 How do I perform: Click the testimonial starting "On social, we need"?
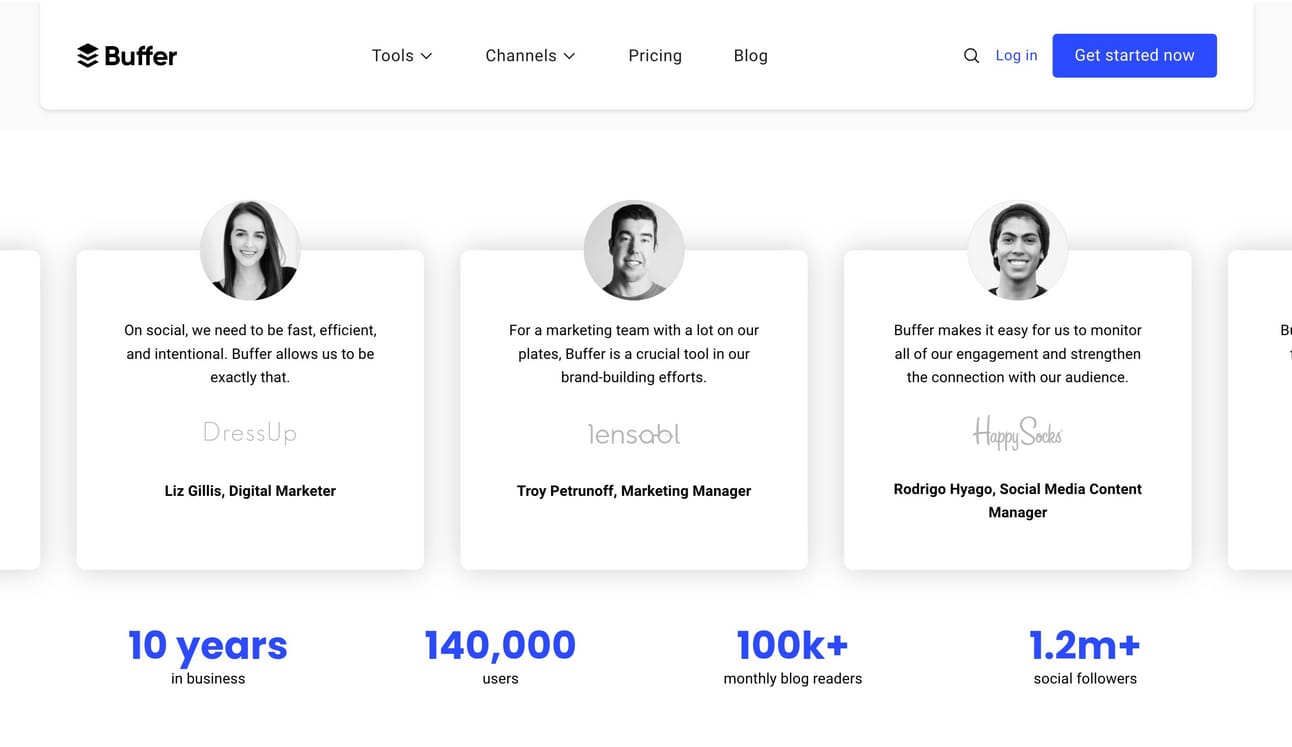click(250, 354)
